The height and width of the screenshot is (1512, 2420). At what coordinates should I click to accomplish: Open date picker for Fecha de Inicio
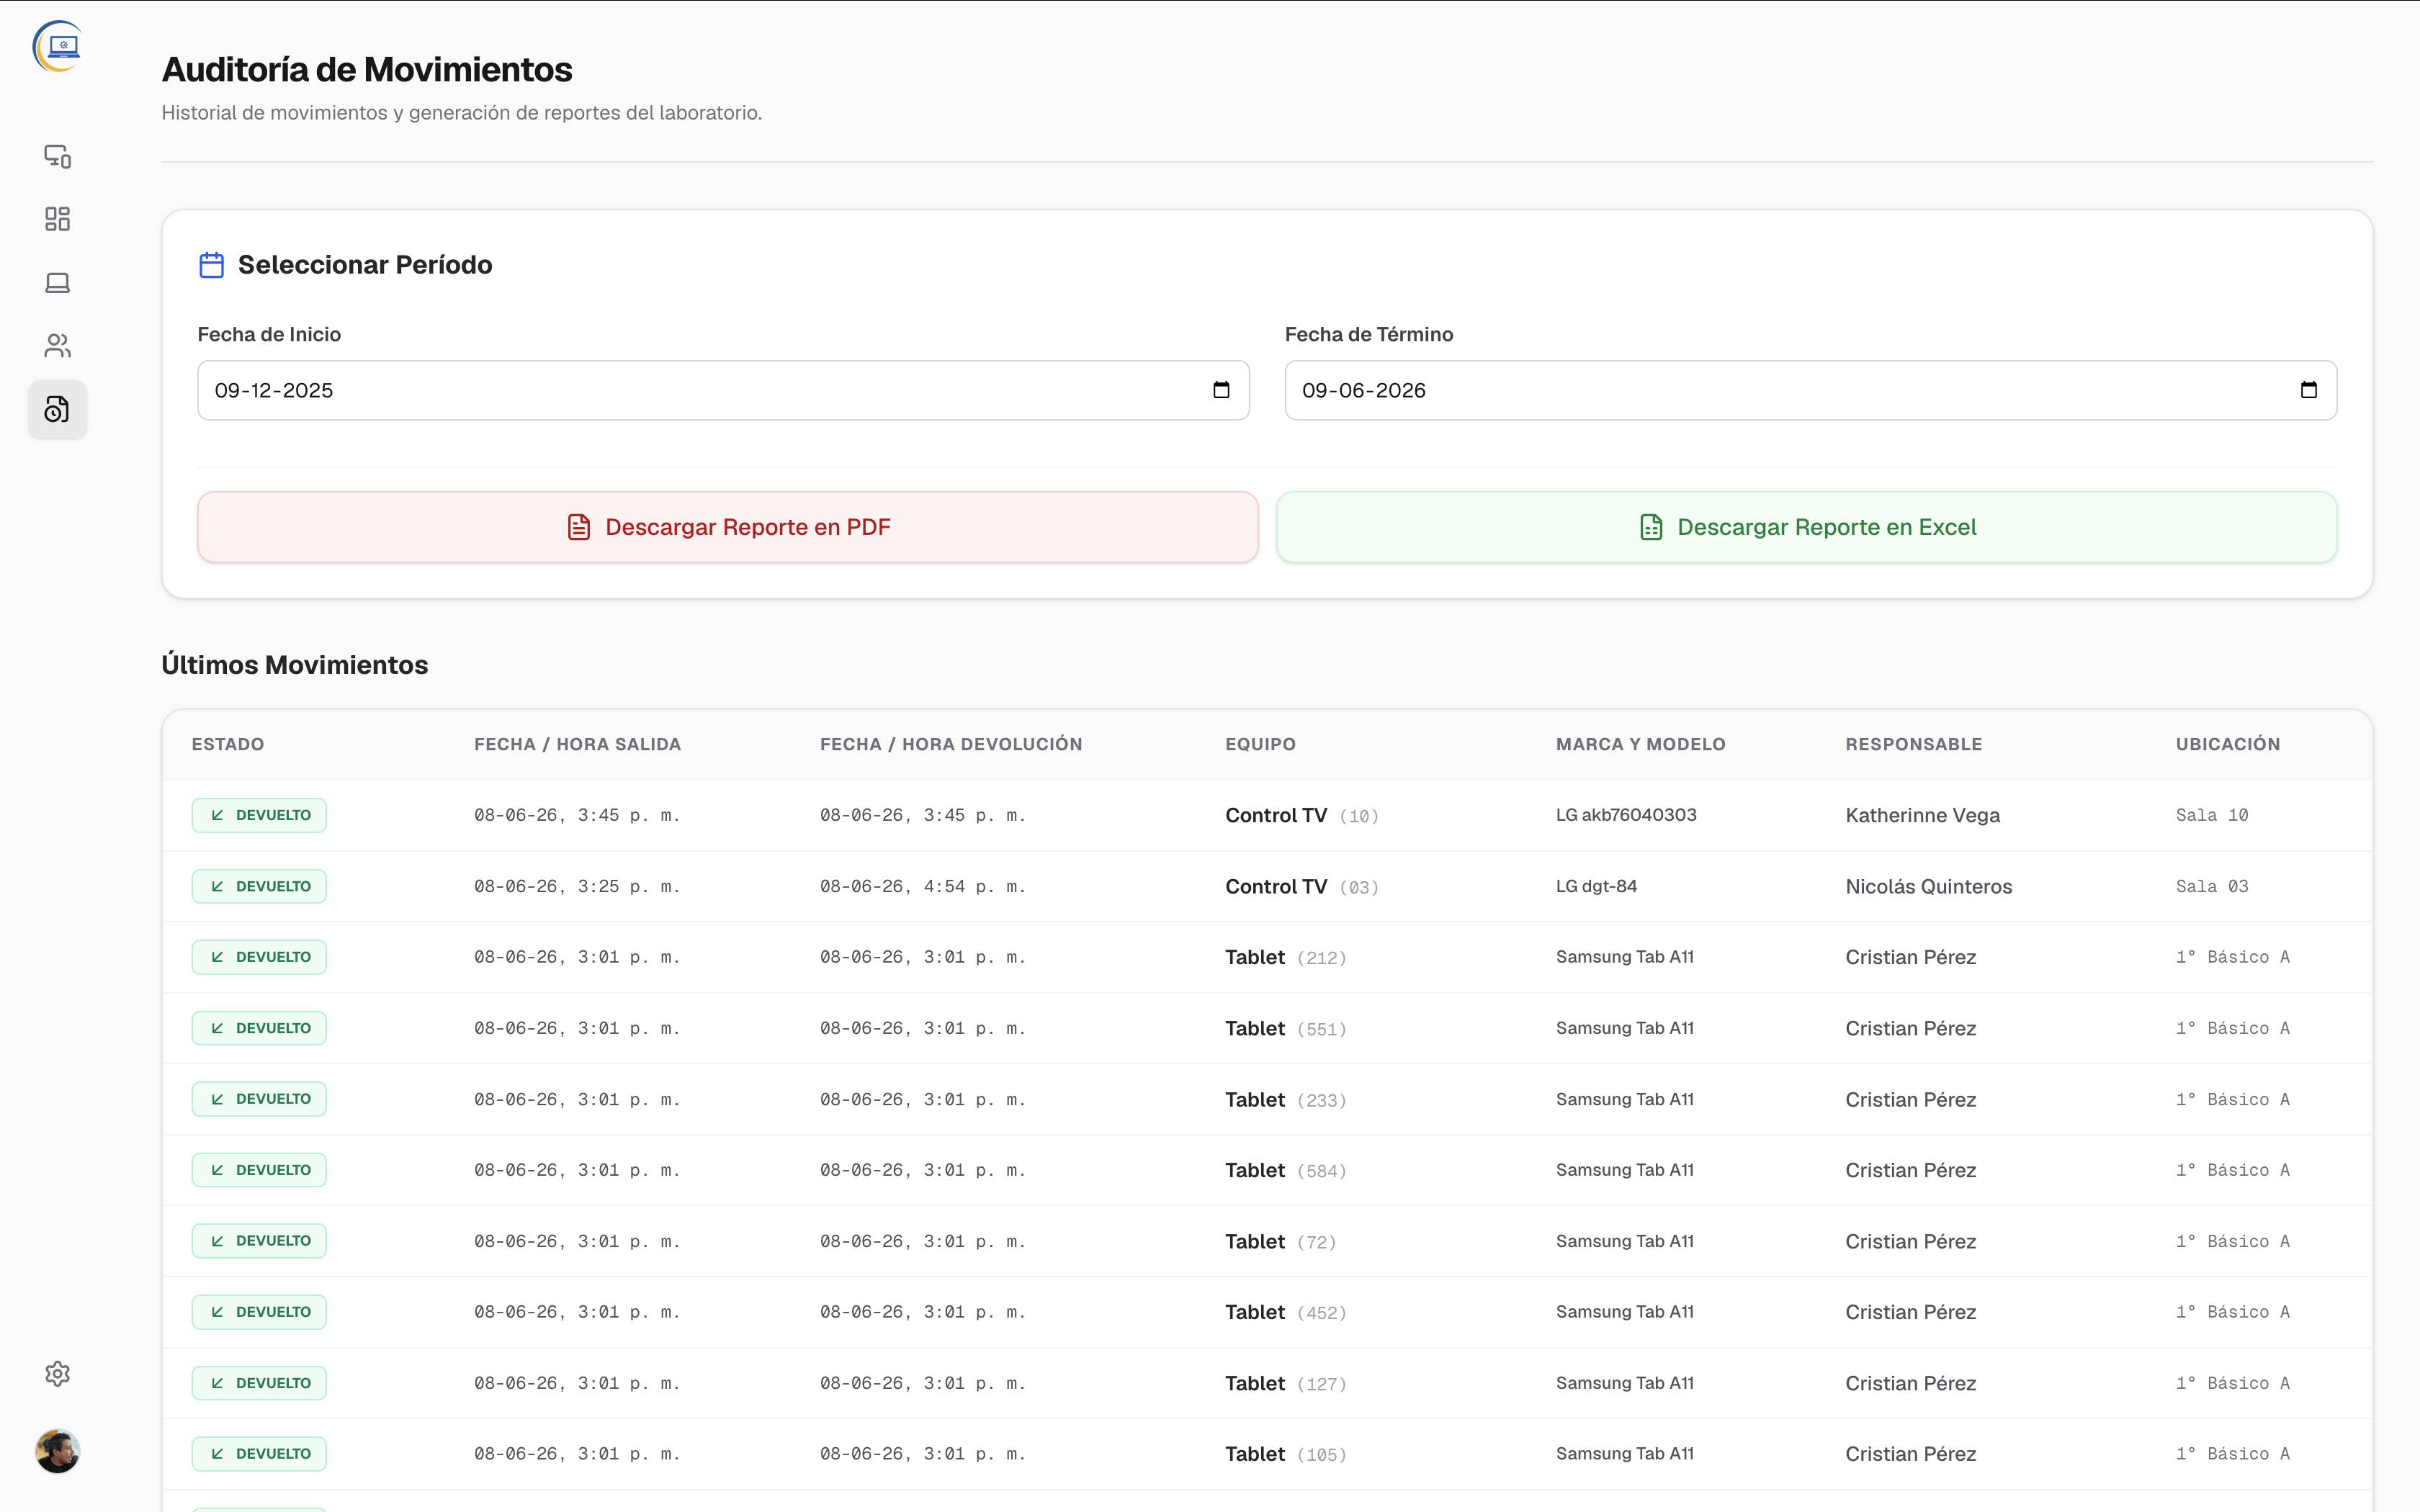(1221, 390)
